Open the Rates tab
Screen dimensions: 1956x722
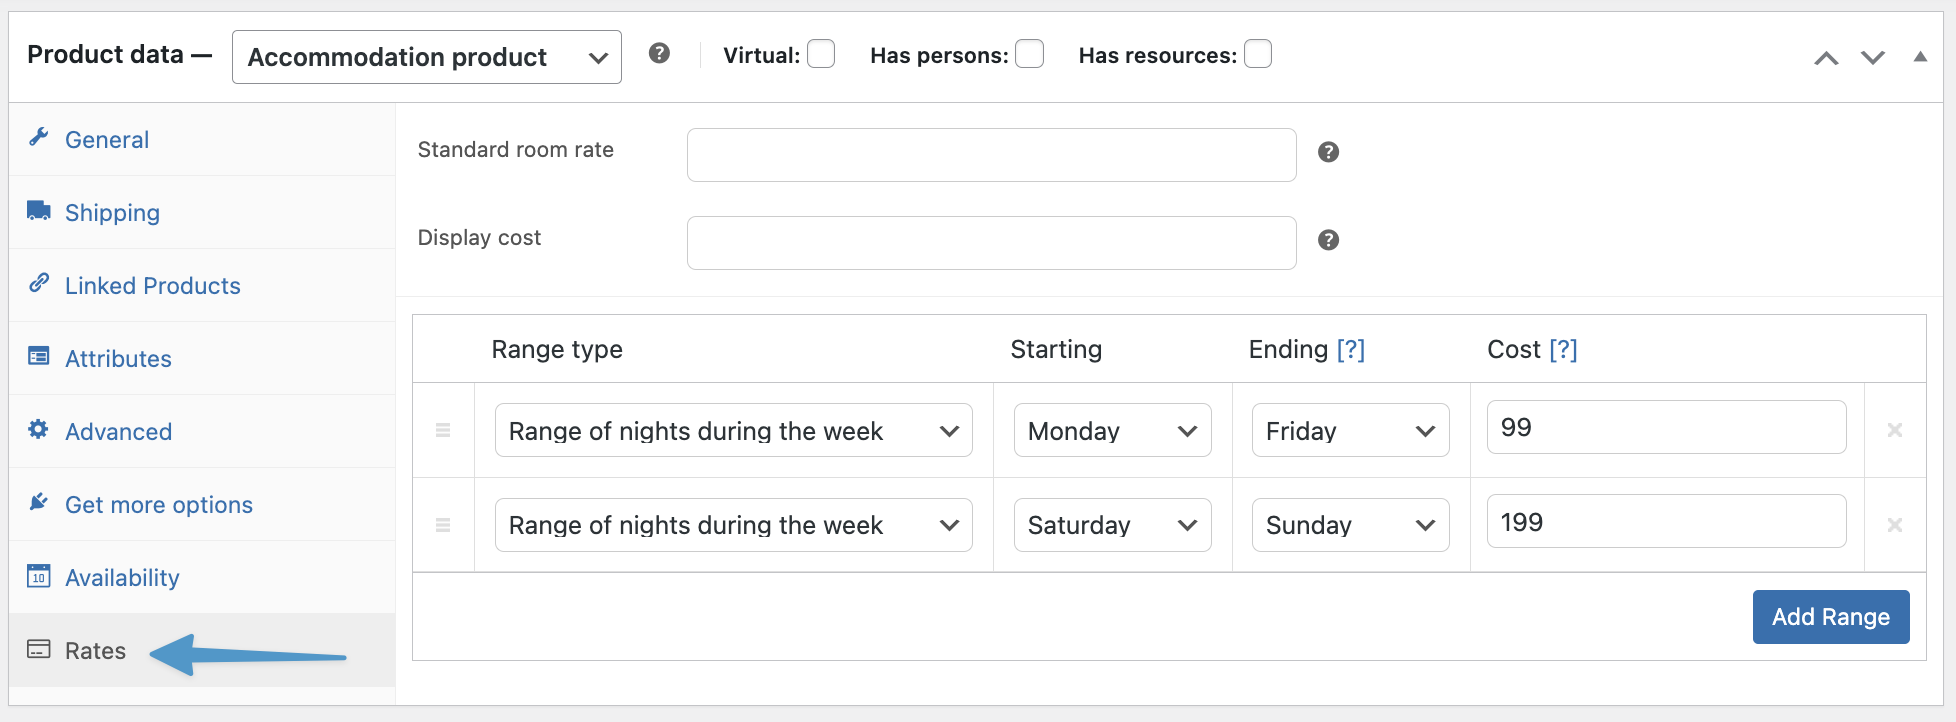(94, 650)
